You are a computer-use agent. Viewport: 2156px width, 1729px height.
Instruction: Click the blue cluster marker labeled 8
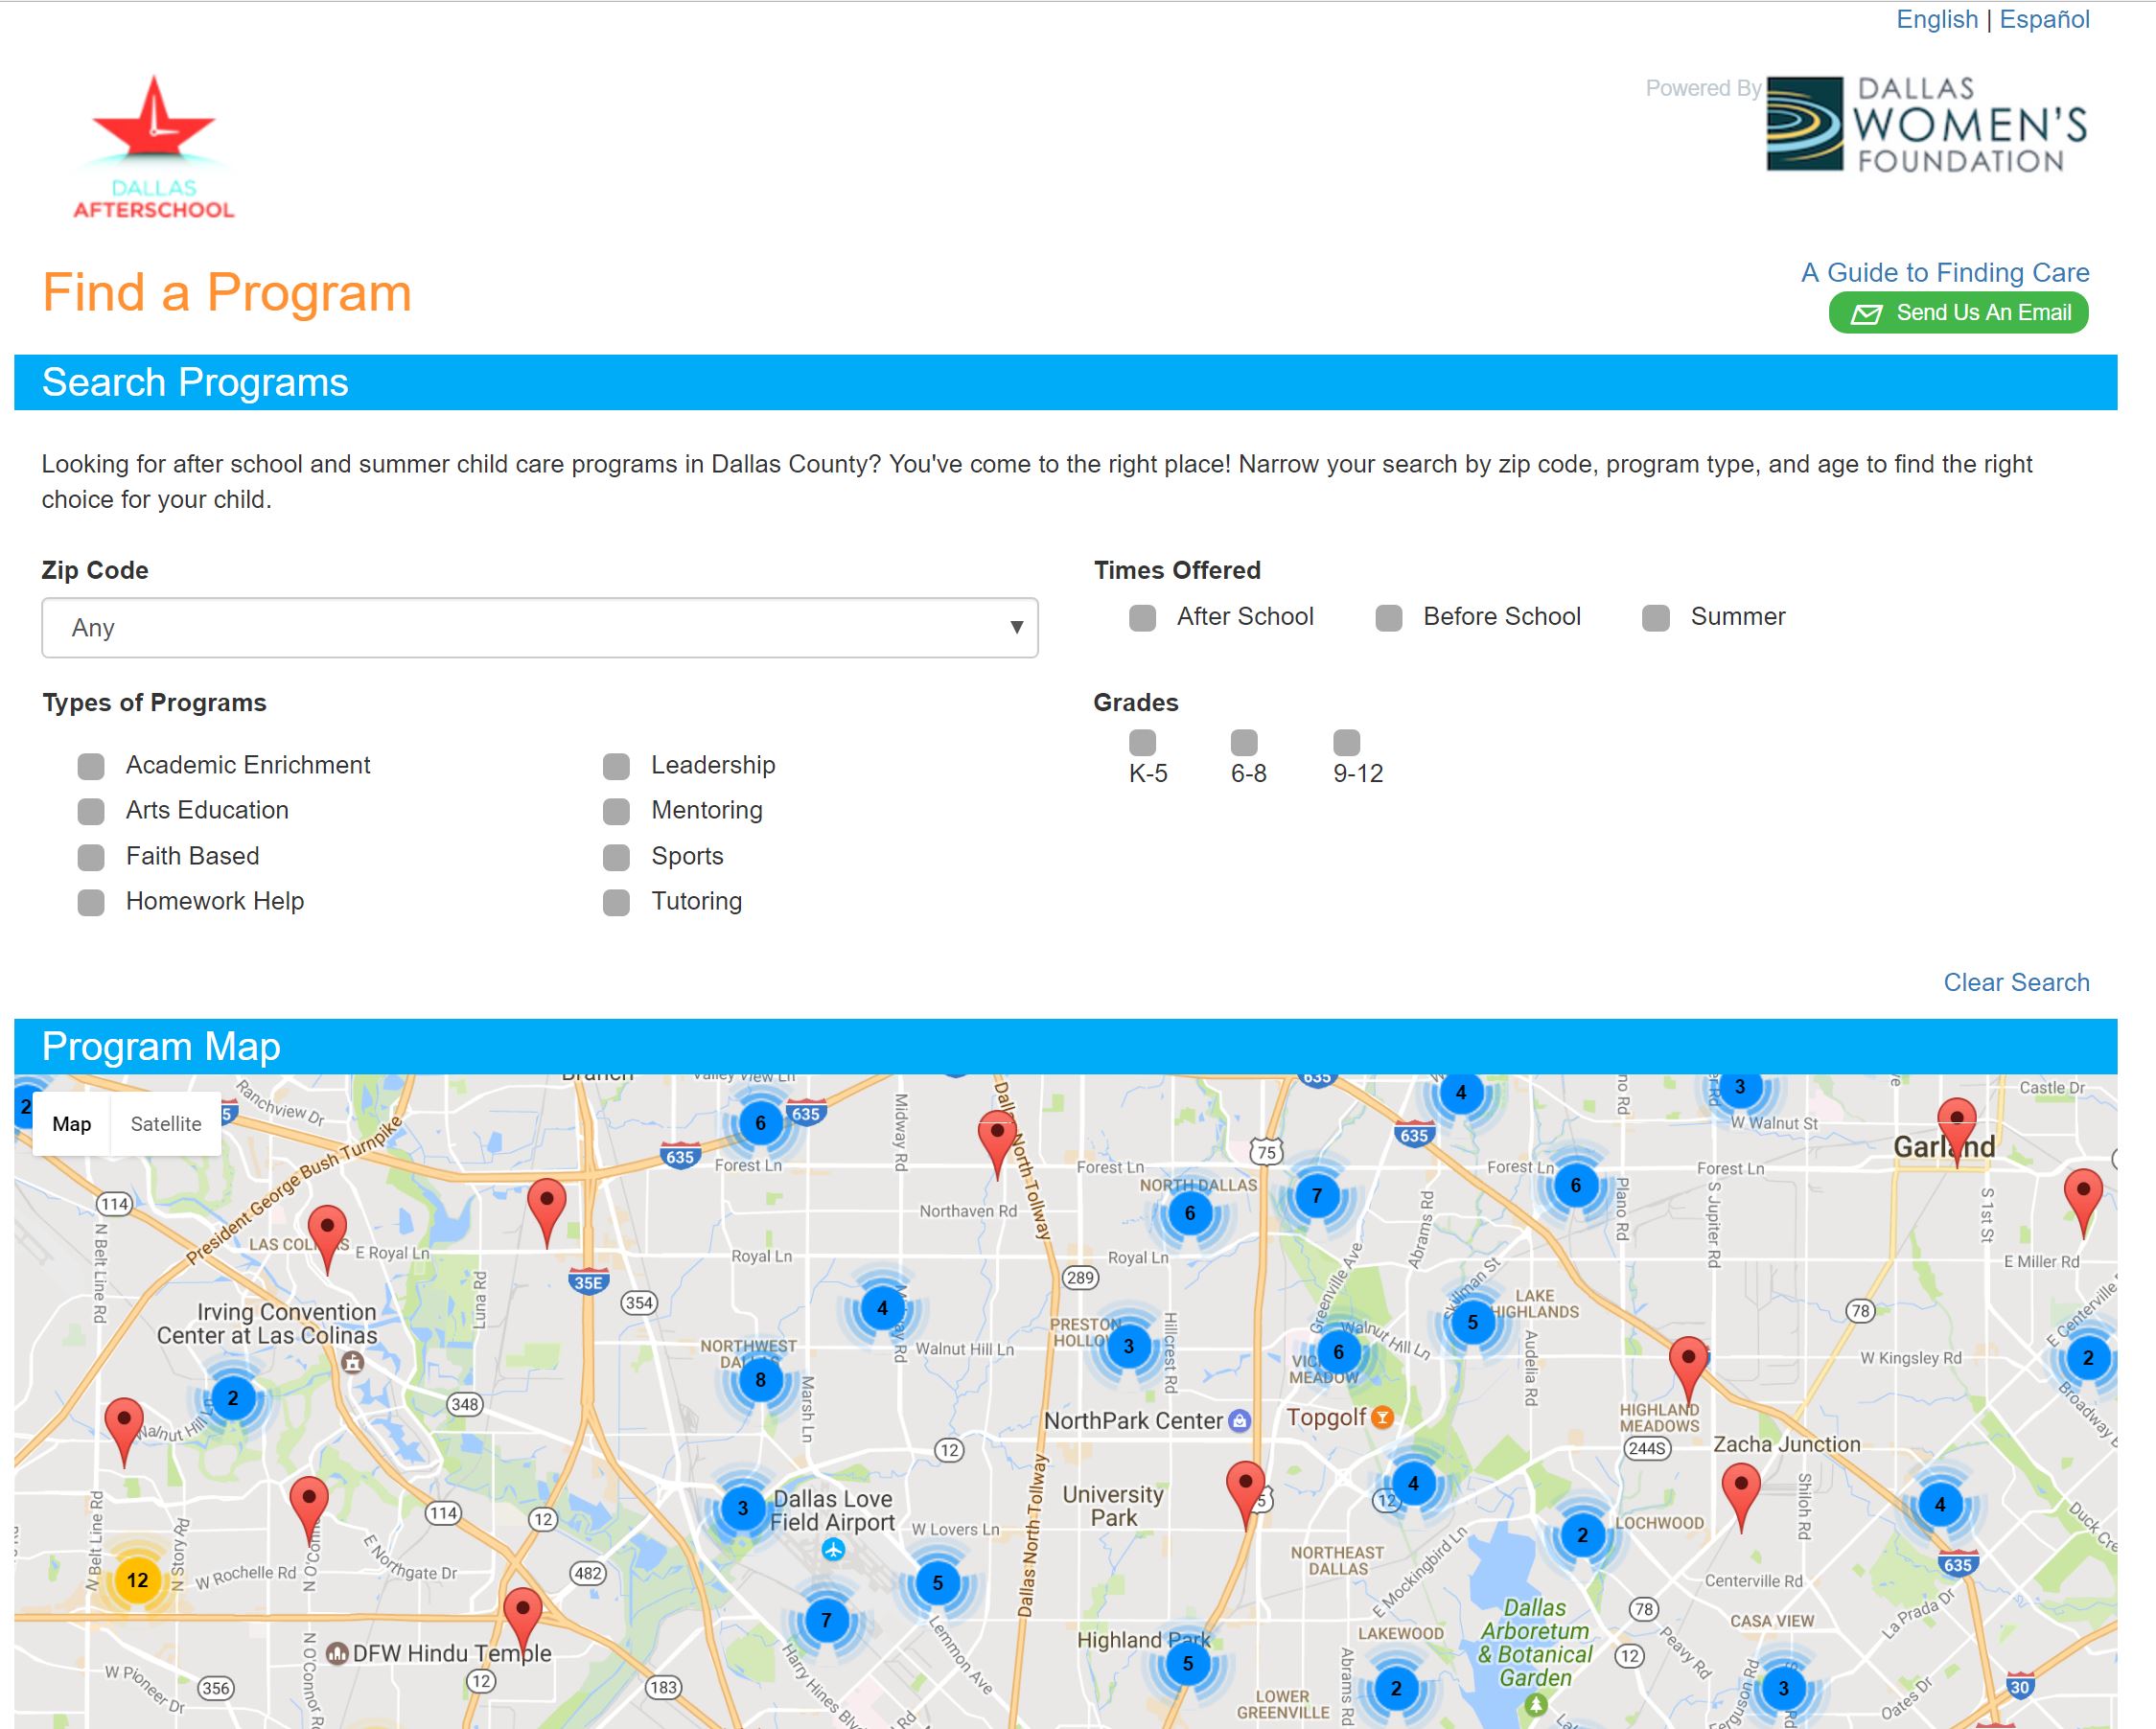pos(760,1380)
